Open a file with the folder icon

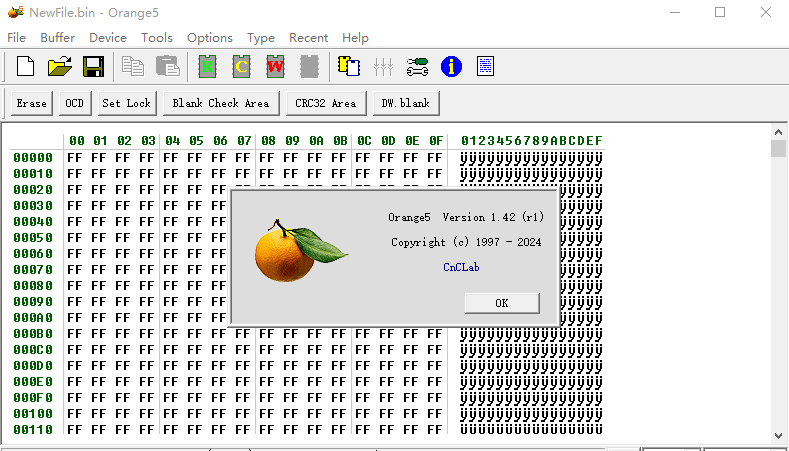60,67
